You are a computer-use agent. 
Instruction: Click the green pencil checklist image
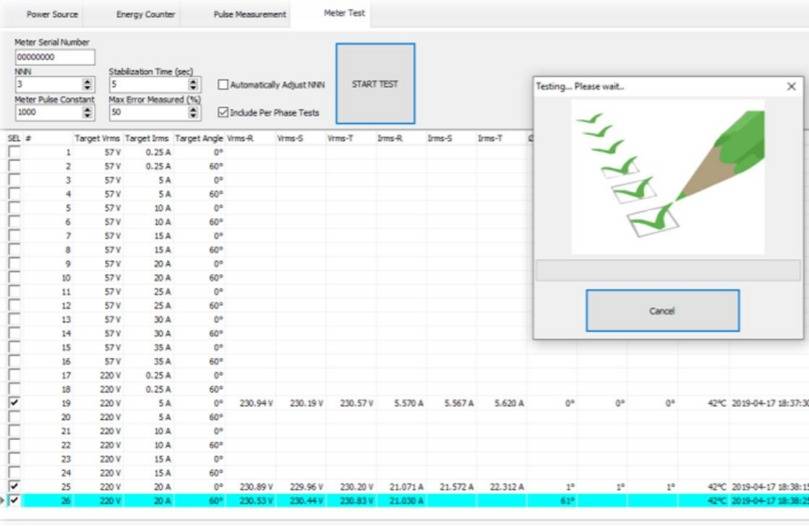coord(667,177)
